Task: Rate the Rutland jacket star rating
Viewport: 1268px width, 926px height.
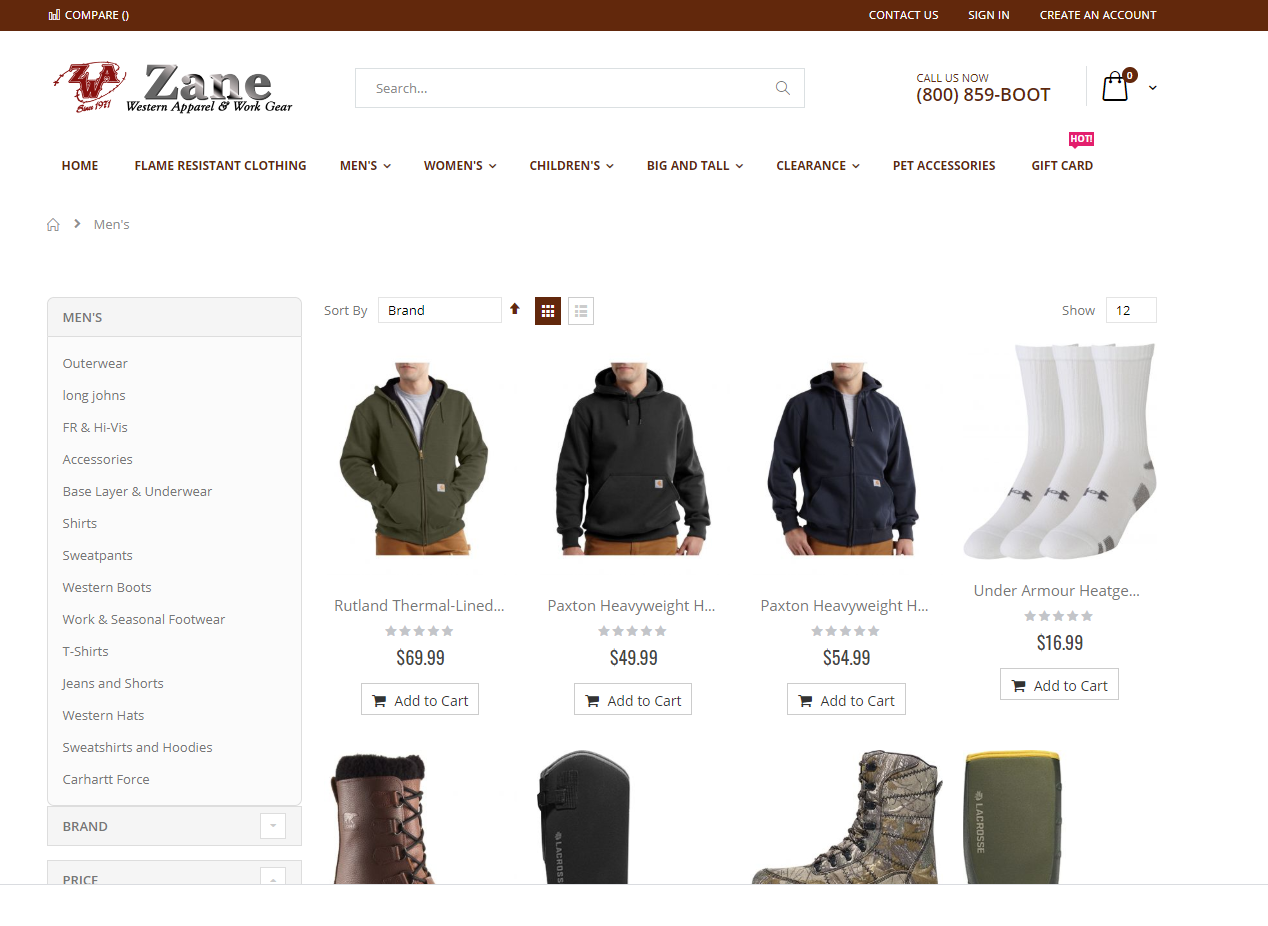Action: pyautogui.click(x=420, y=631)
